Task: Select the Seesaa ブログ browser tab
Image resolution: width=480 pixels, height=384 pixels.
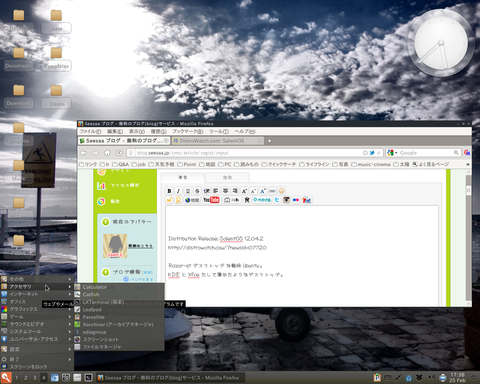Action: pos(124,141)
